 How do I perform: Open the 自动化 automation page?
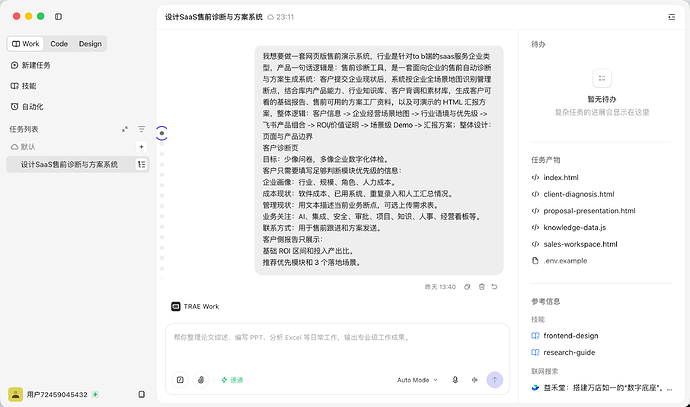coord(27,106)
